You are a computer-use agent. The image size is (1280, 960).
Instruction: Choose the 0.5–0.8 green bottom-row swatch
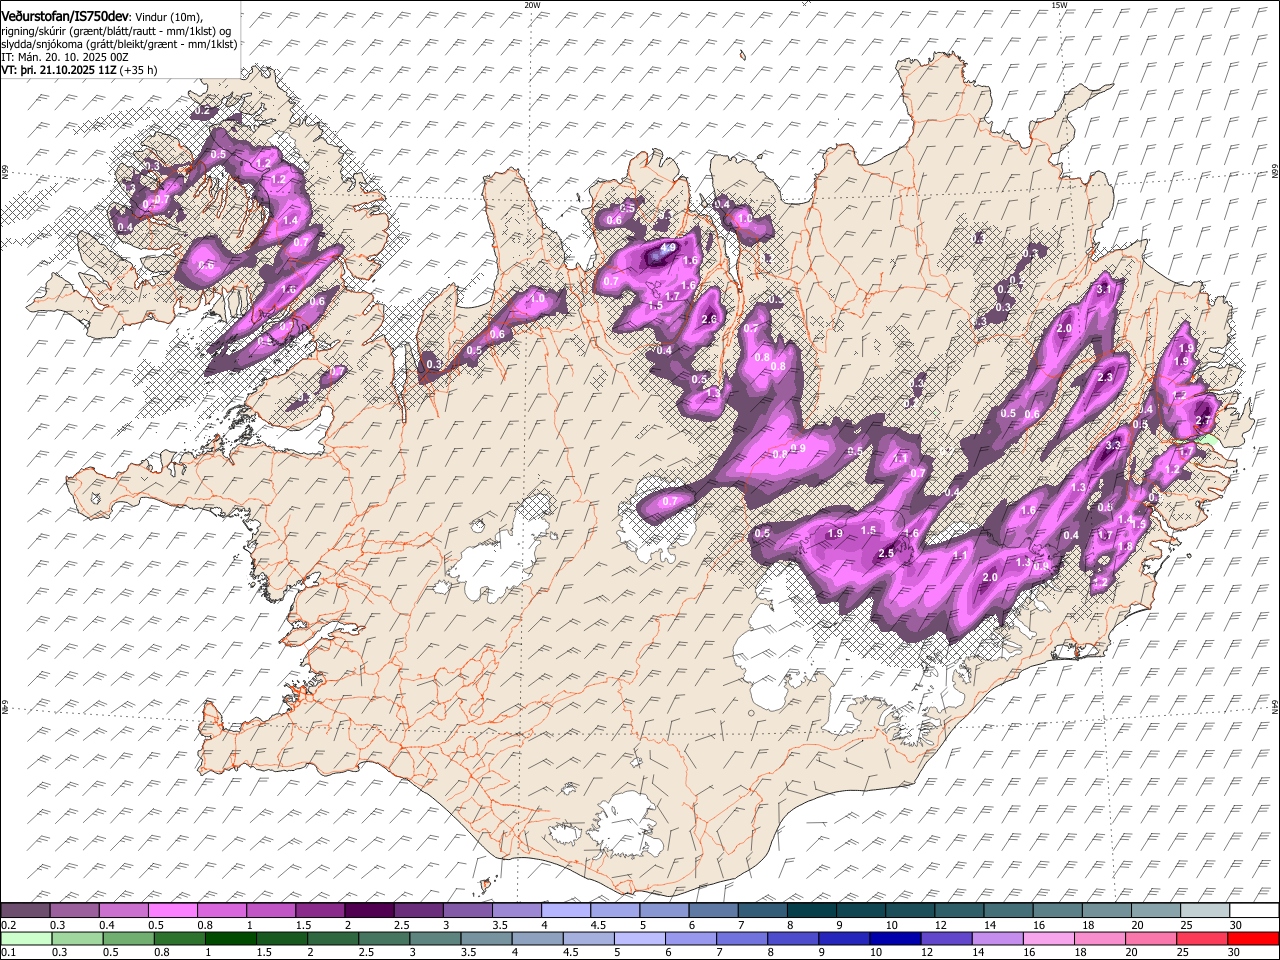pos(129,938)
